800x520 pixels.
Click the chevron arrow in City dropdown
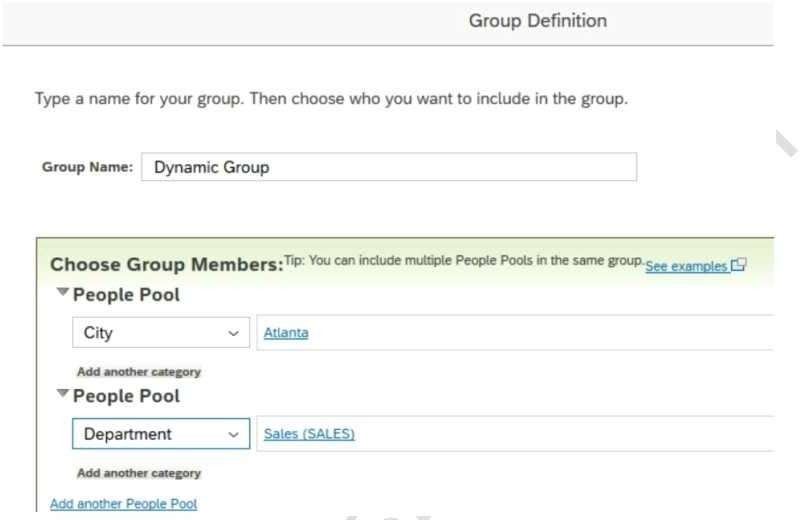[234, 333]
